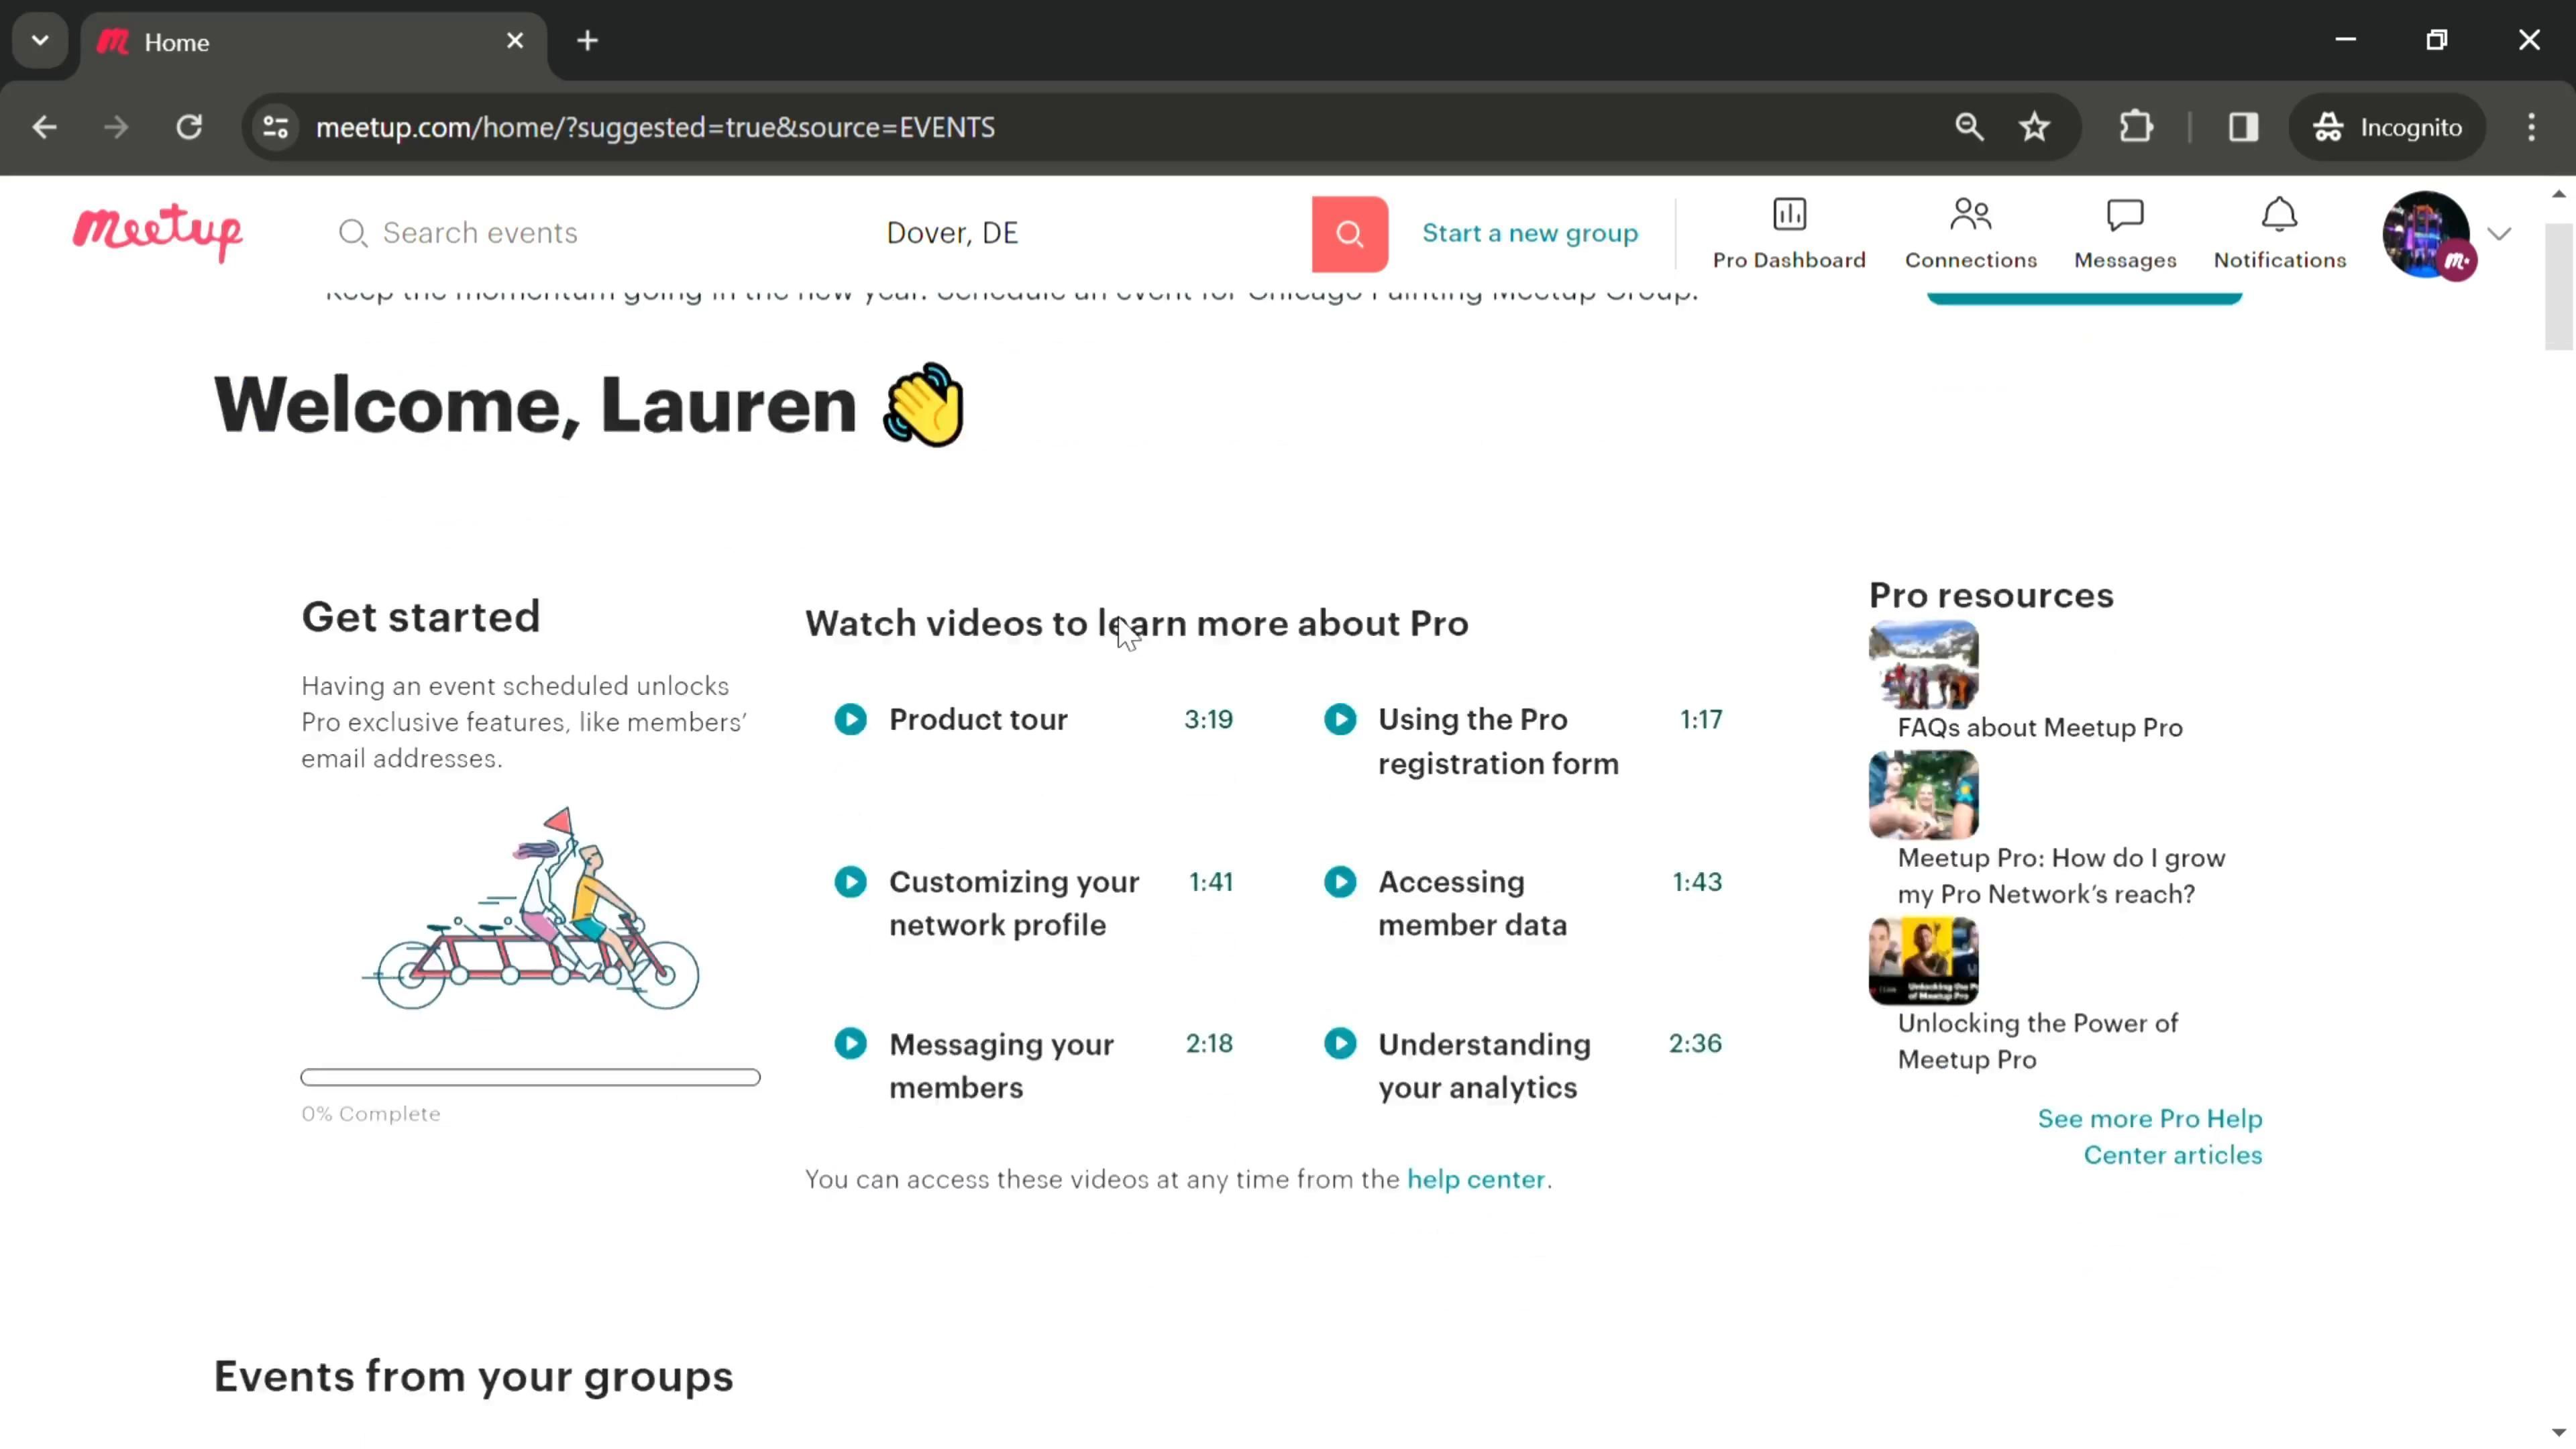Image resolution: width=2576 pixels, height=1449 pixels.
Task: Expand the profile menu chevron
Action: coord(2499,234)
